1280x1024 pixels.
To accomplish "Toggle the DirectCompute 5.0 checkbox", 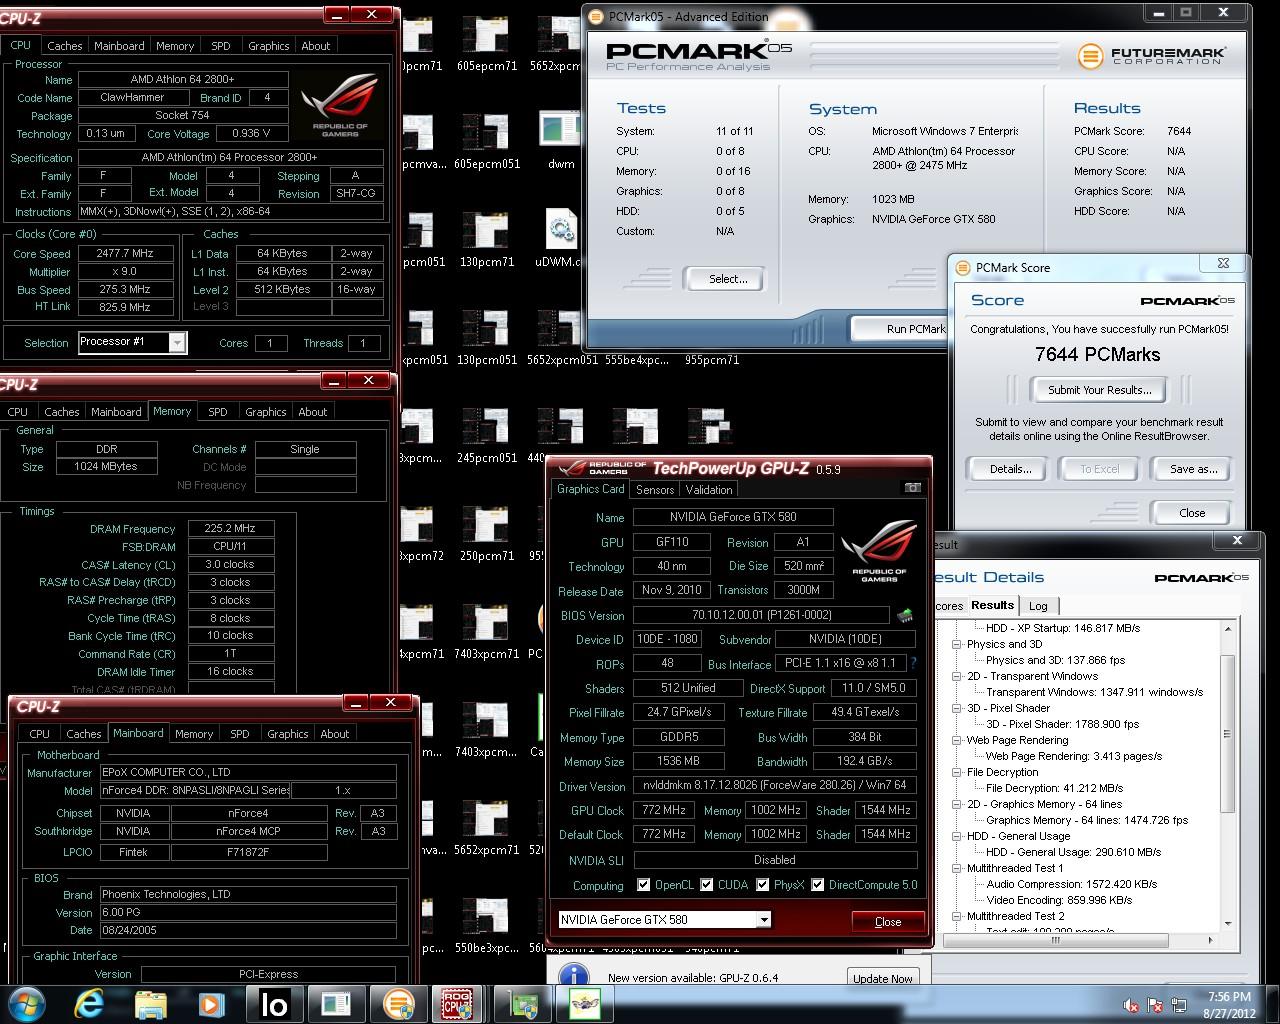I will pyautogui.click(x=817, y=885).
